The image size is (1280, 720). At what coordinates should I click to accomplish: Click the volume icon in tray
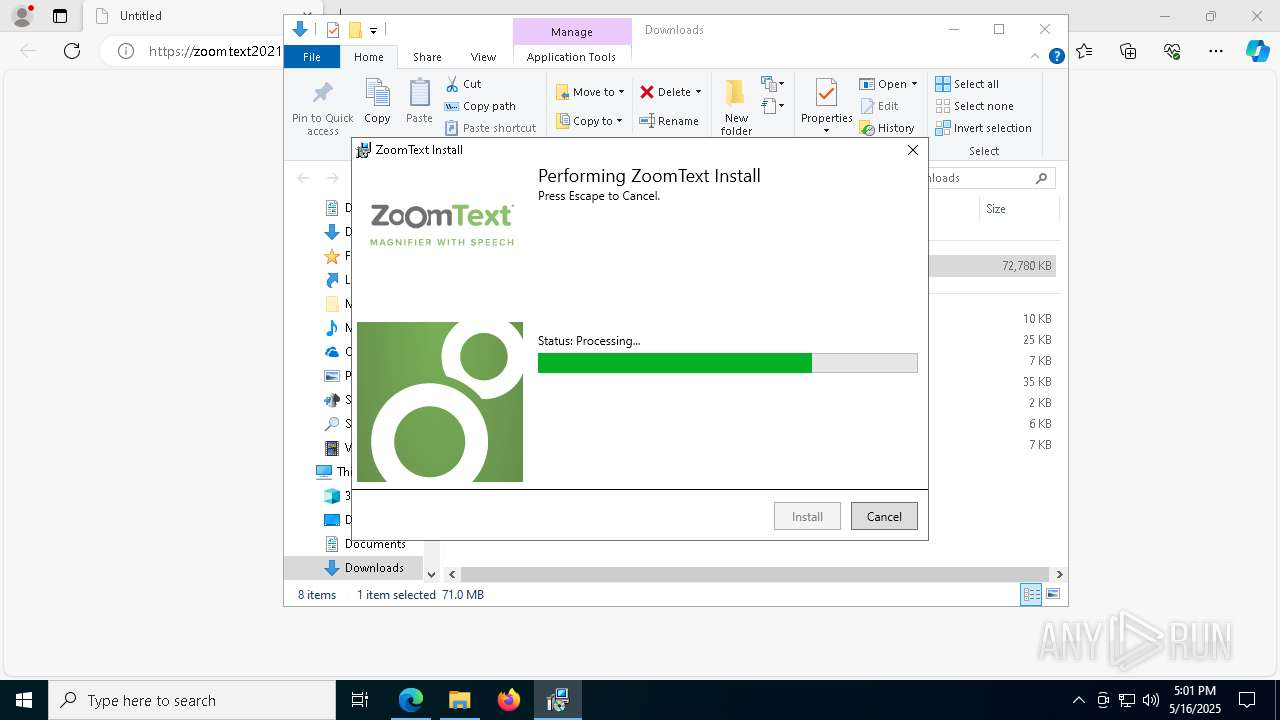1151,700
